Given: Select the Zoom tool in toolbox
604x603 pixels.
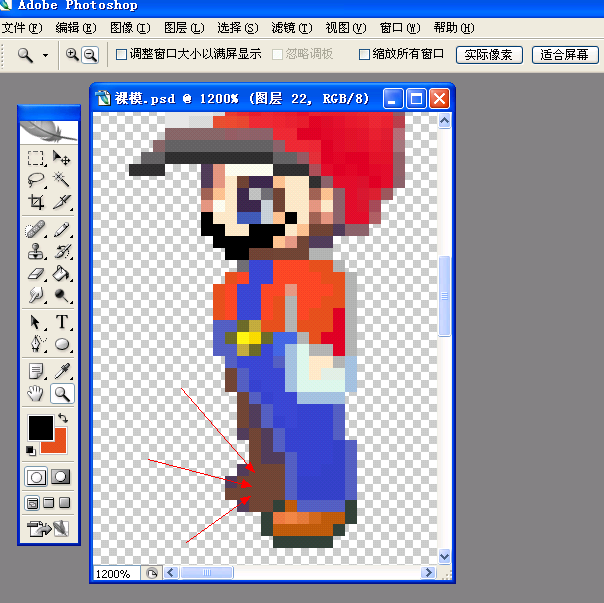Looking at the screenshot, I should [62, 394].
